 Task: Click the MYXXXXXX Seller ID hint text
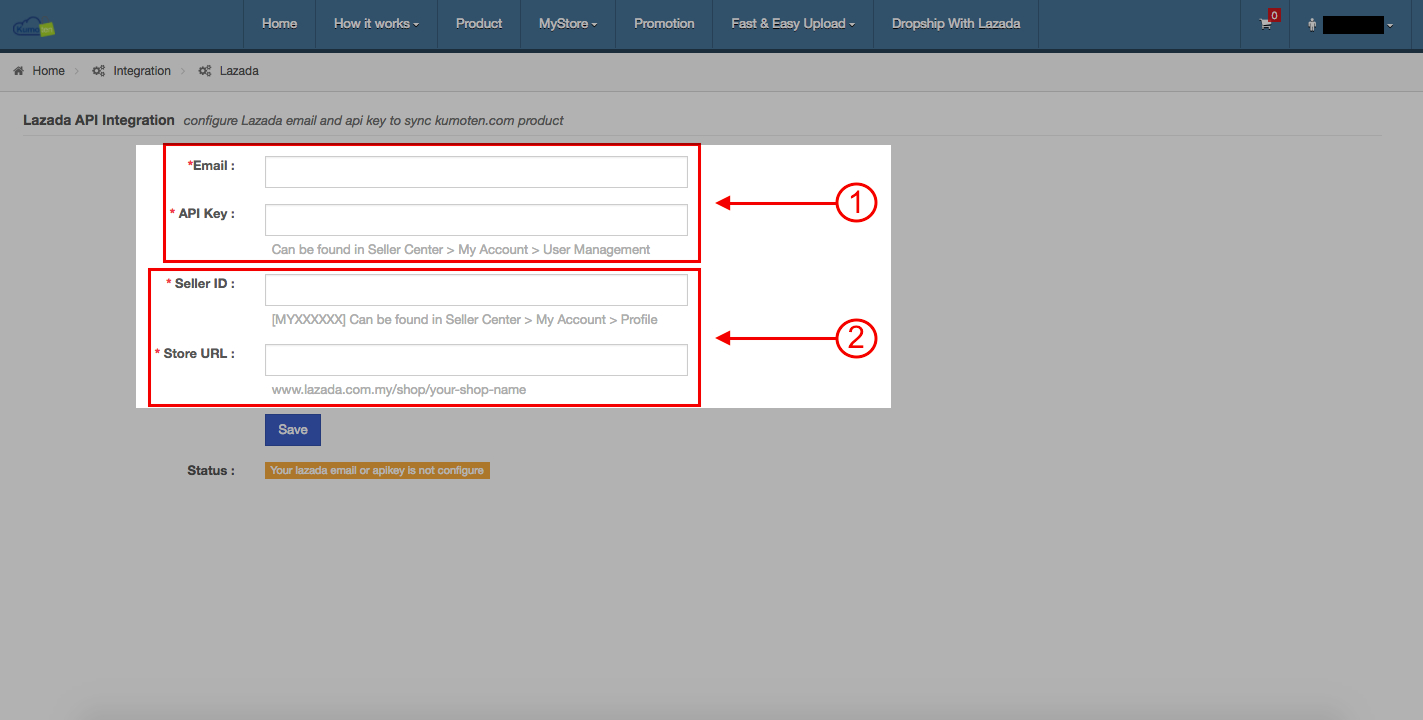click(465, 320)
